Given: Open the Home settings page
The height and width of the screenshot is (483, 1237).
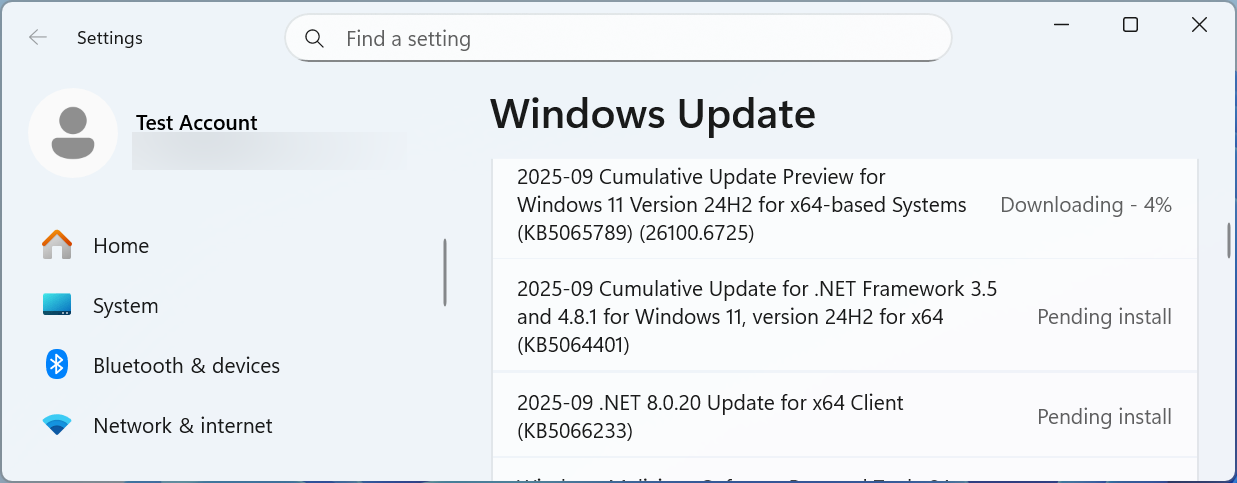Looking at the screenshot, I should pyautogui.click(x=121, y=246).
